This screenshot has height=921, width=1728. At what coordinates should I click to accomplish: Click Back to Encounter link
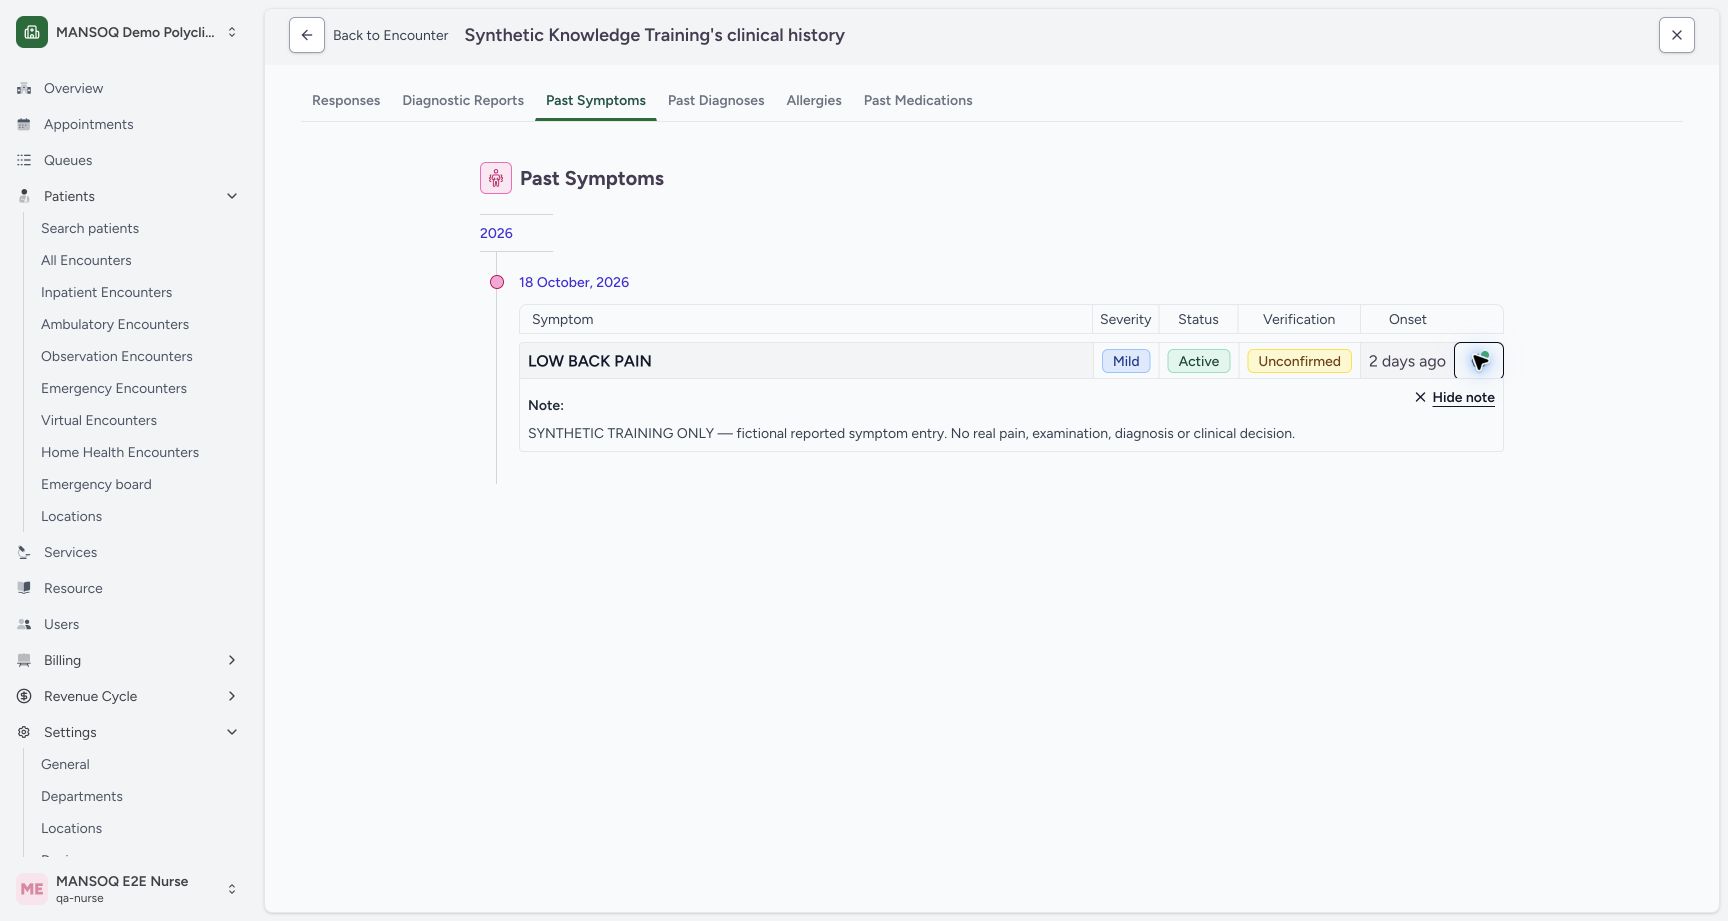tap(390, 35)
